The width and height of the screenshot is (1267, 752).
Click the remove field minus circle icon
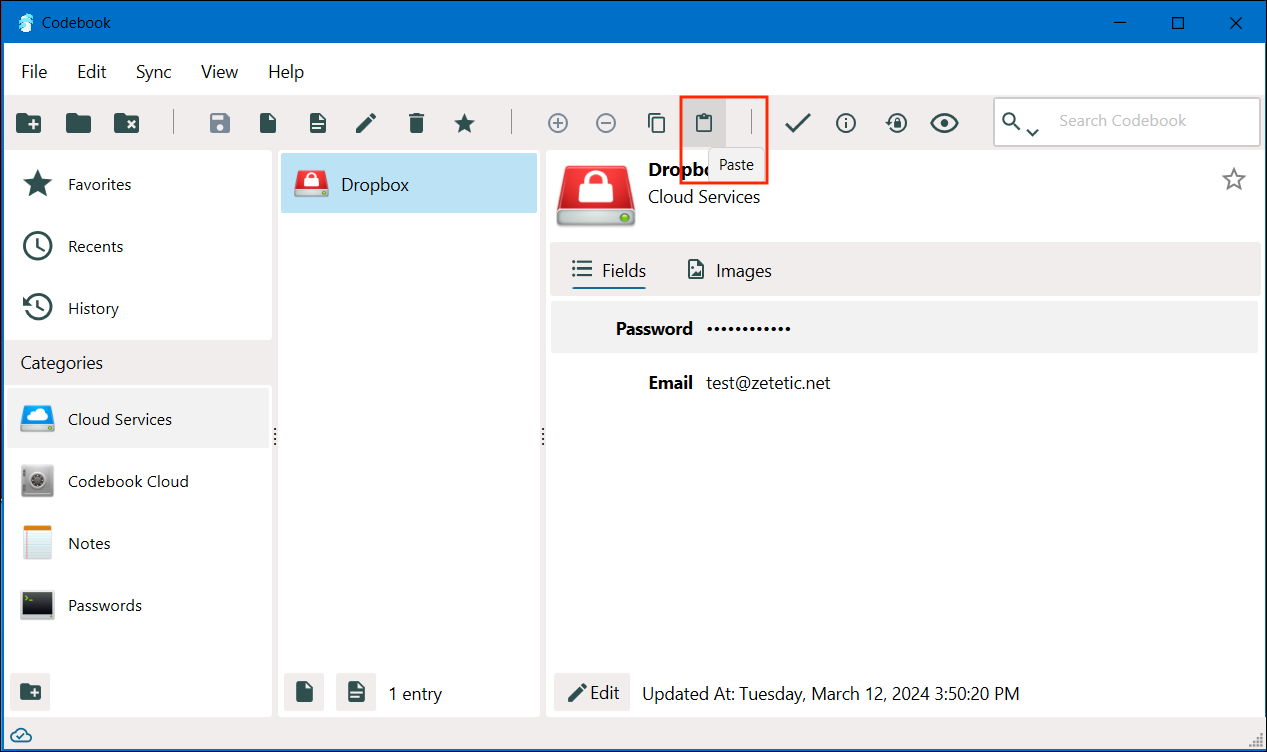tap(606, 123)
